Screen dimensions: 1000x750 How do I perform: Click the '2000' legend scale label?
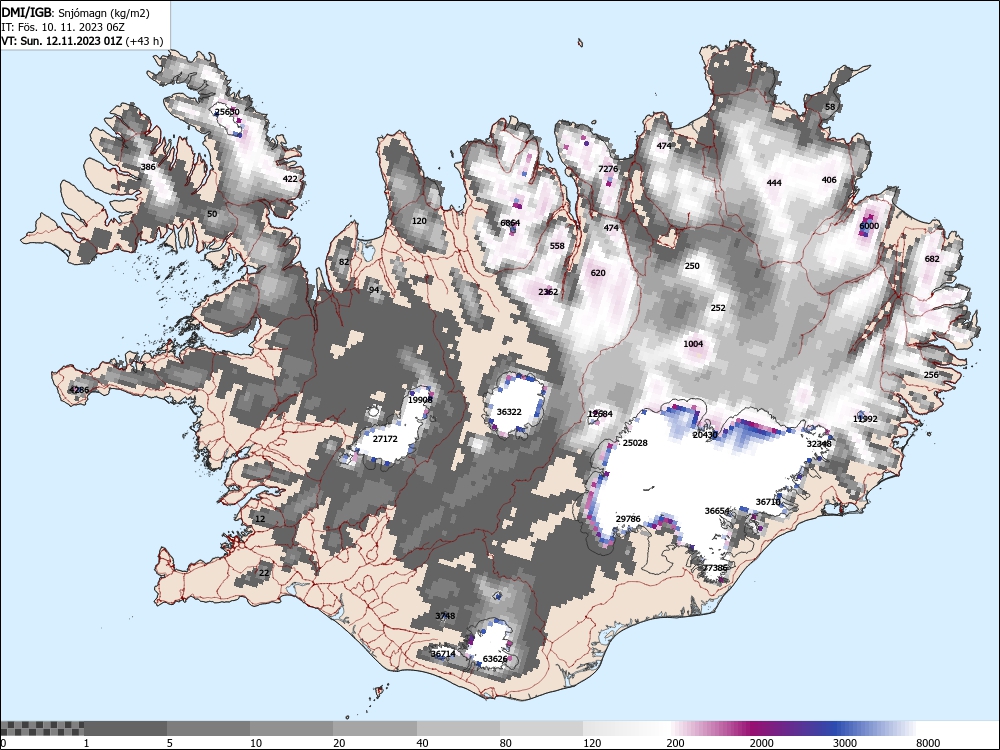click(761, 743)
